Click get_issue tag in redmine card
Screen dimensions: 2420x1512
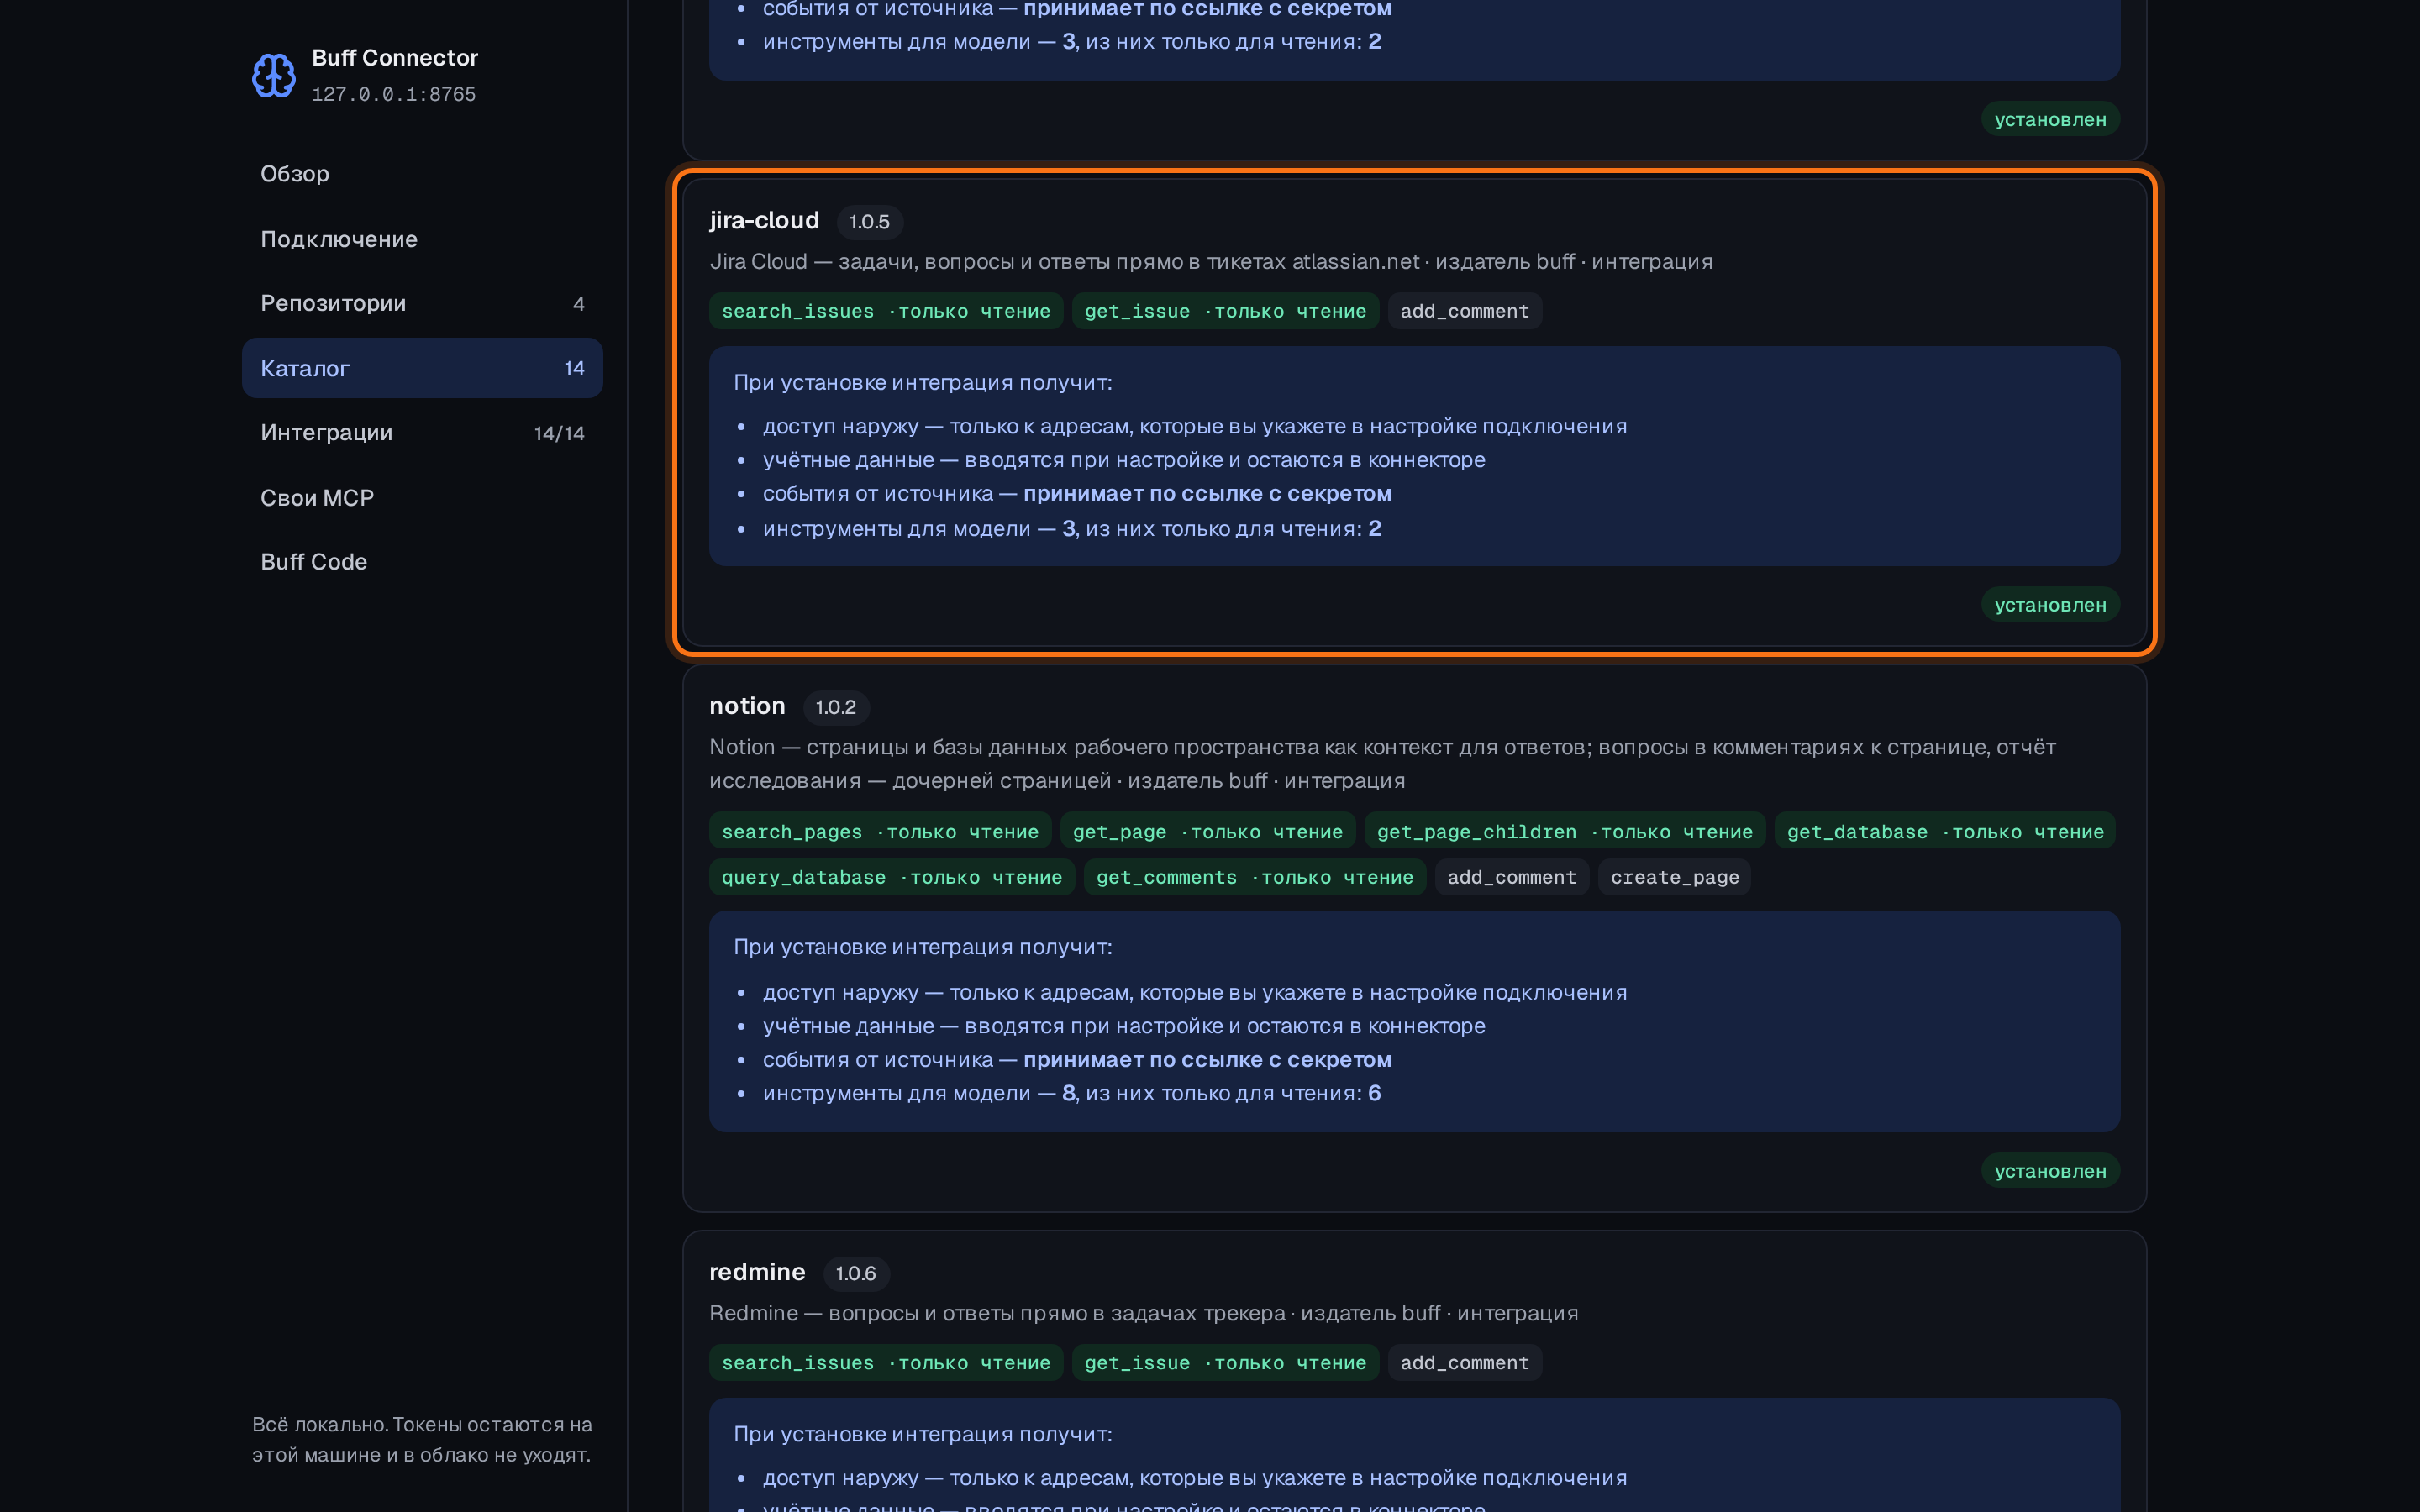pyautogui.click(x=1225, y=1363)
